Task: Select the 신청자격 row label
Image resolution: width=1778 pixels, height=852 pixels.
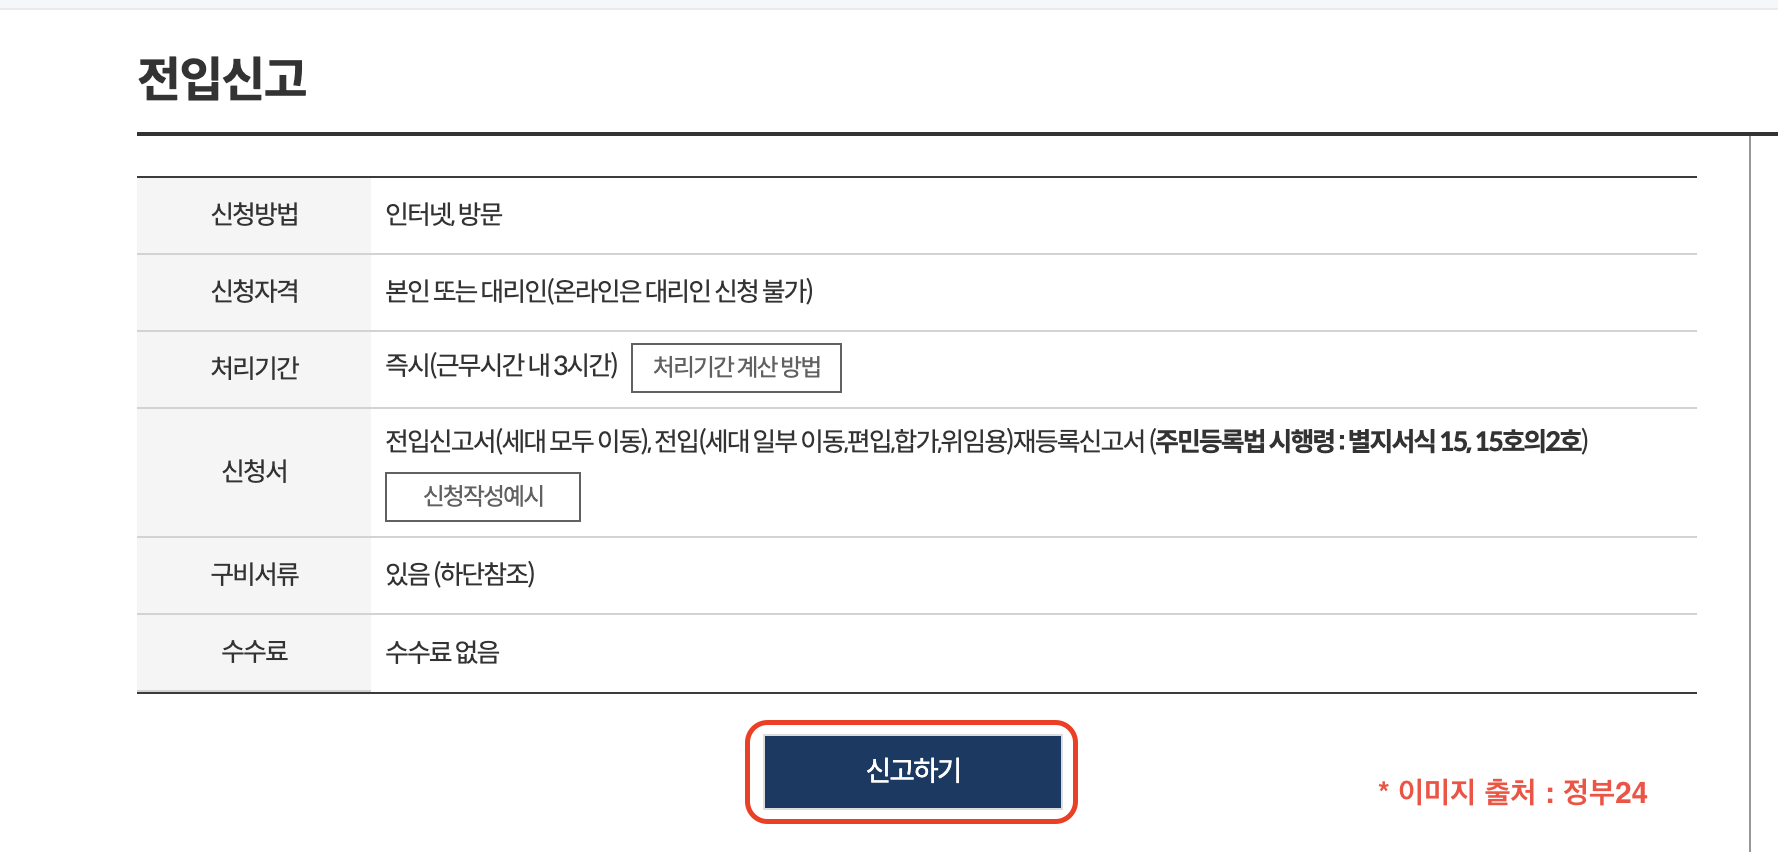Action: pyautogui.click(x=252, y=291)
